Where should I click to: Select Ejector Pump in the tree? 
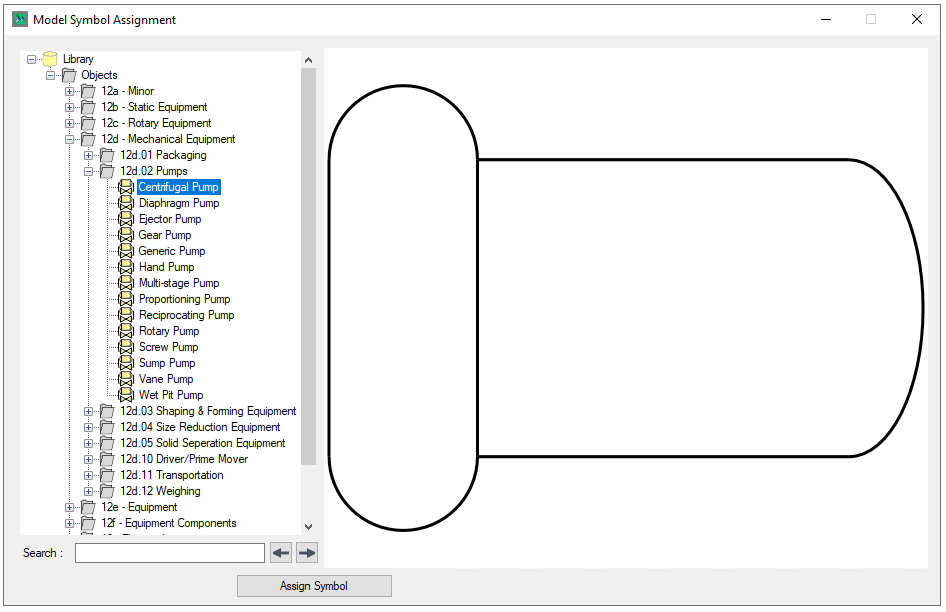[x=169, y=219]
